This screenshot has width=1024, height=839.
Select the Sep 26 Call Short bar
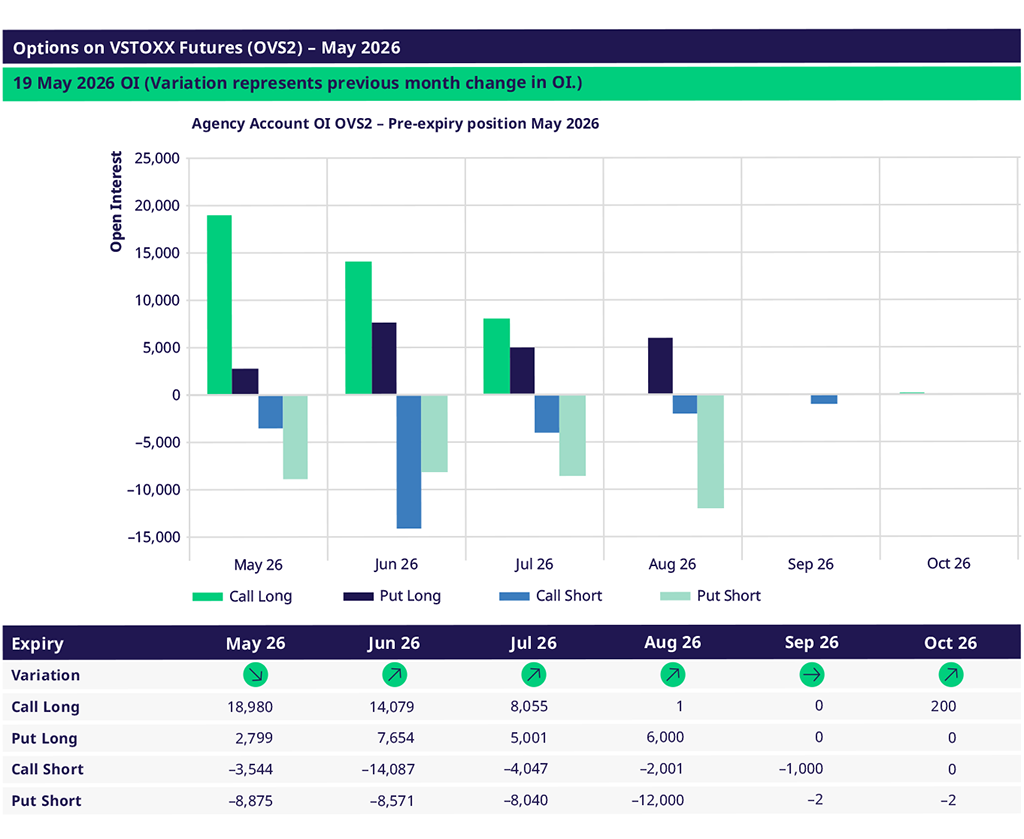(x=824, y=400)
